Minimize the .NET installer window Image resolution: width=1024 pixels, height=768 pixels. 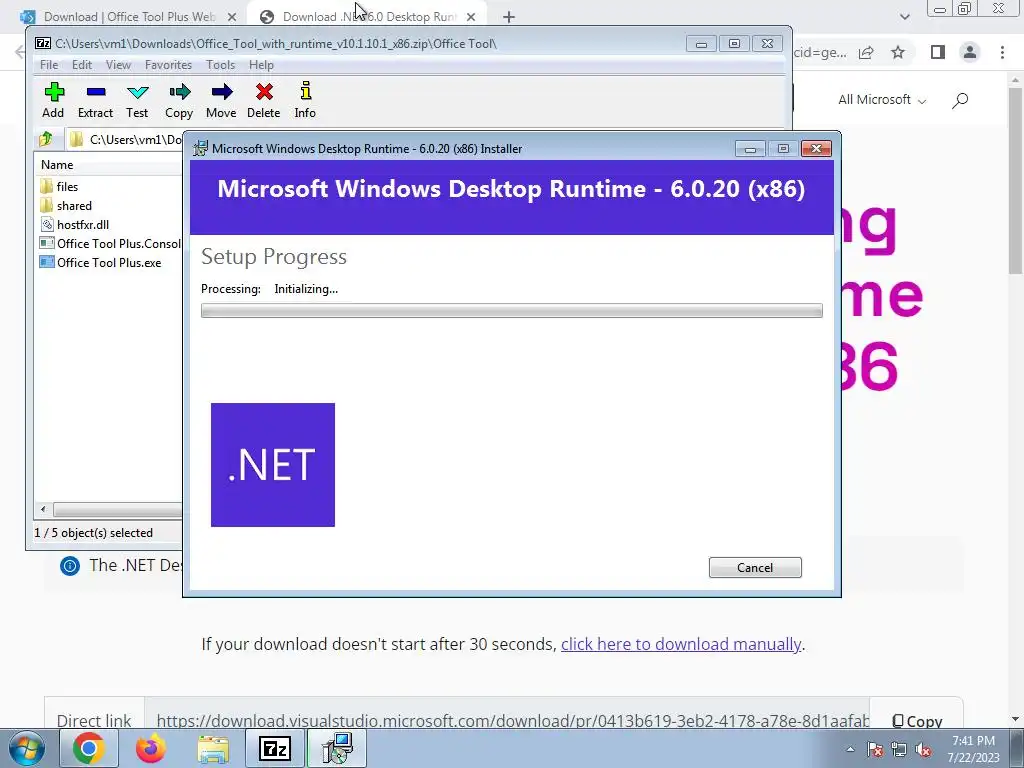click(750, 149)
